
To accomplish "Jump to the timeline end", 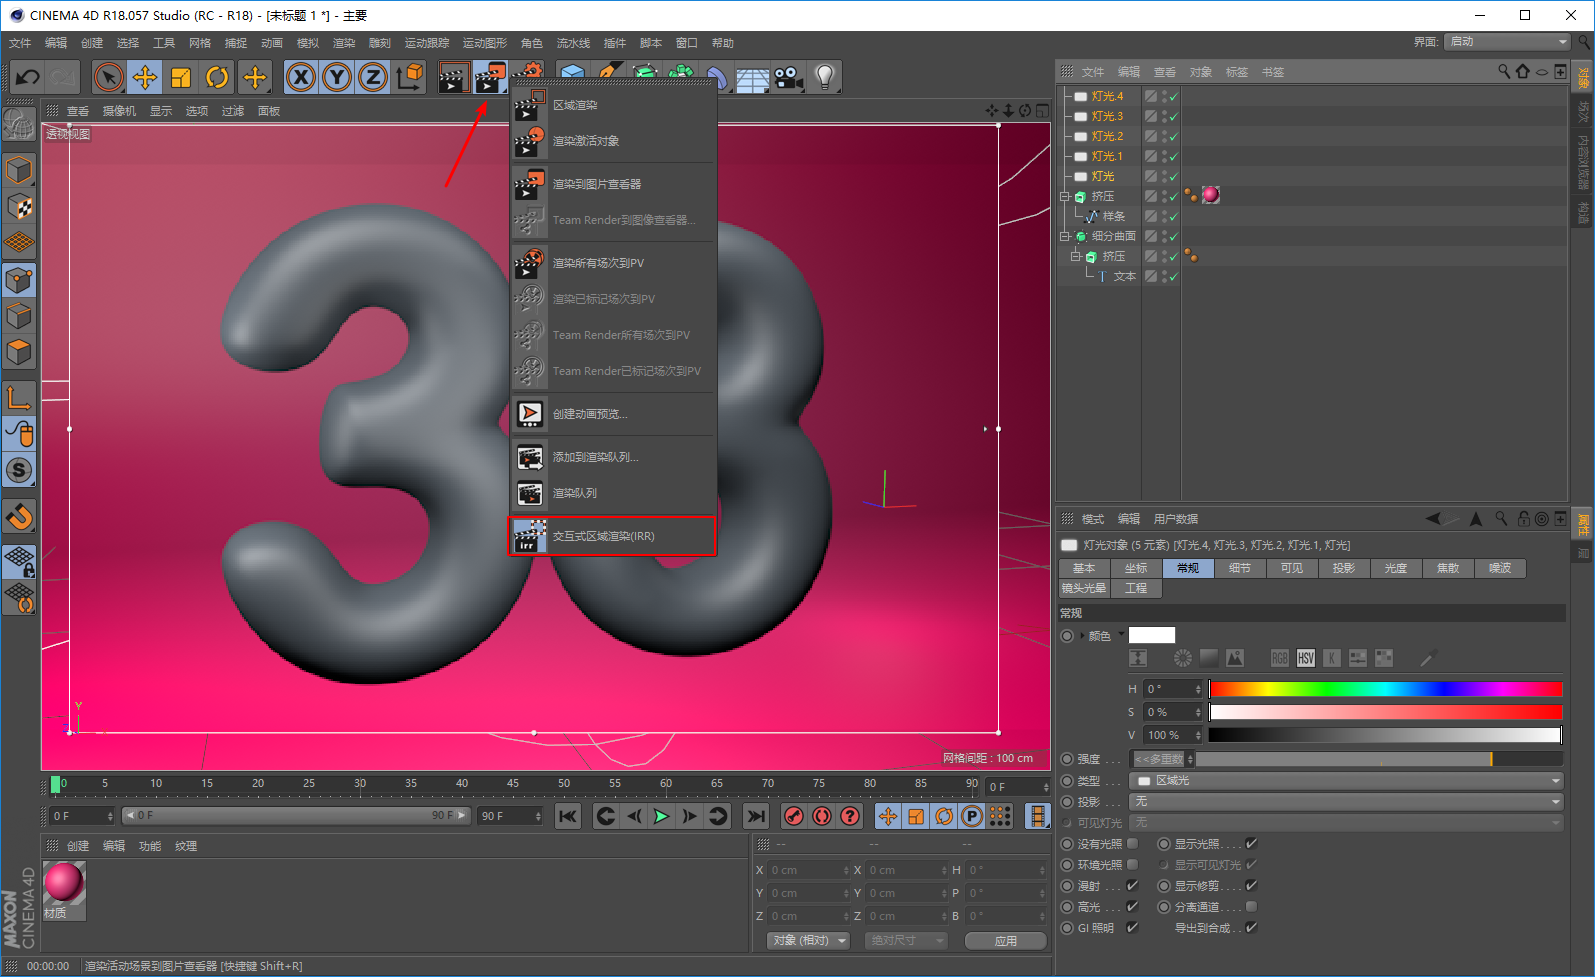I will pyautogui.click(x=757, y=816).
